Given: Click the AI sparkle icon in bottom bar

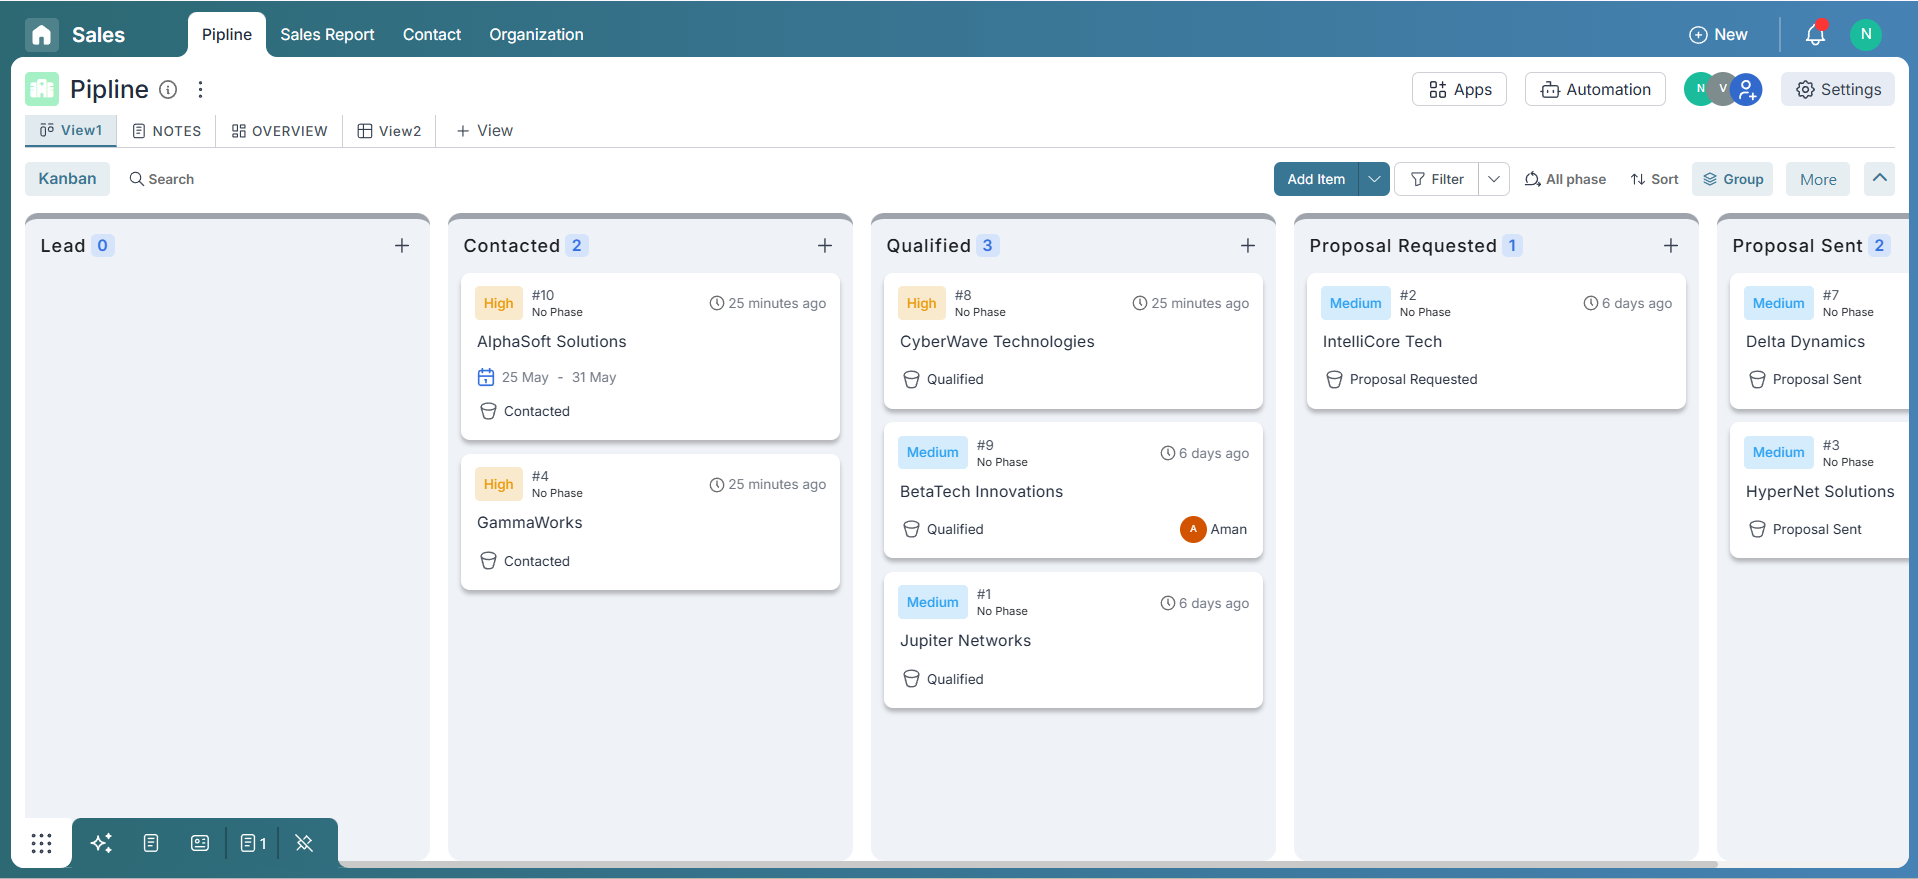Looking at the screenshot, I should click(101, 843).
